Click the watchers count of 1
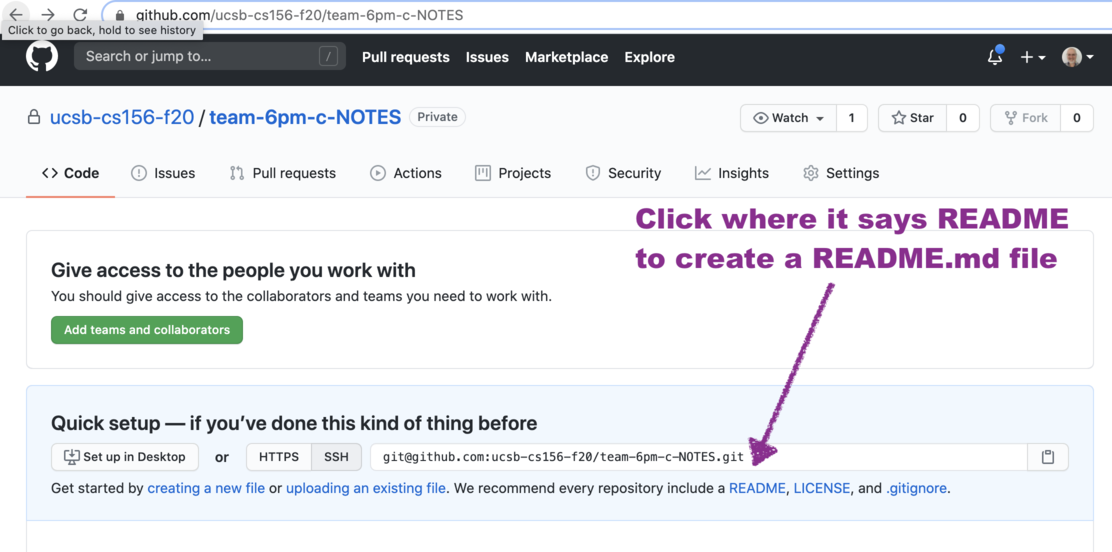The image size is (1112, 552). (x=852, y=118)
